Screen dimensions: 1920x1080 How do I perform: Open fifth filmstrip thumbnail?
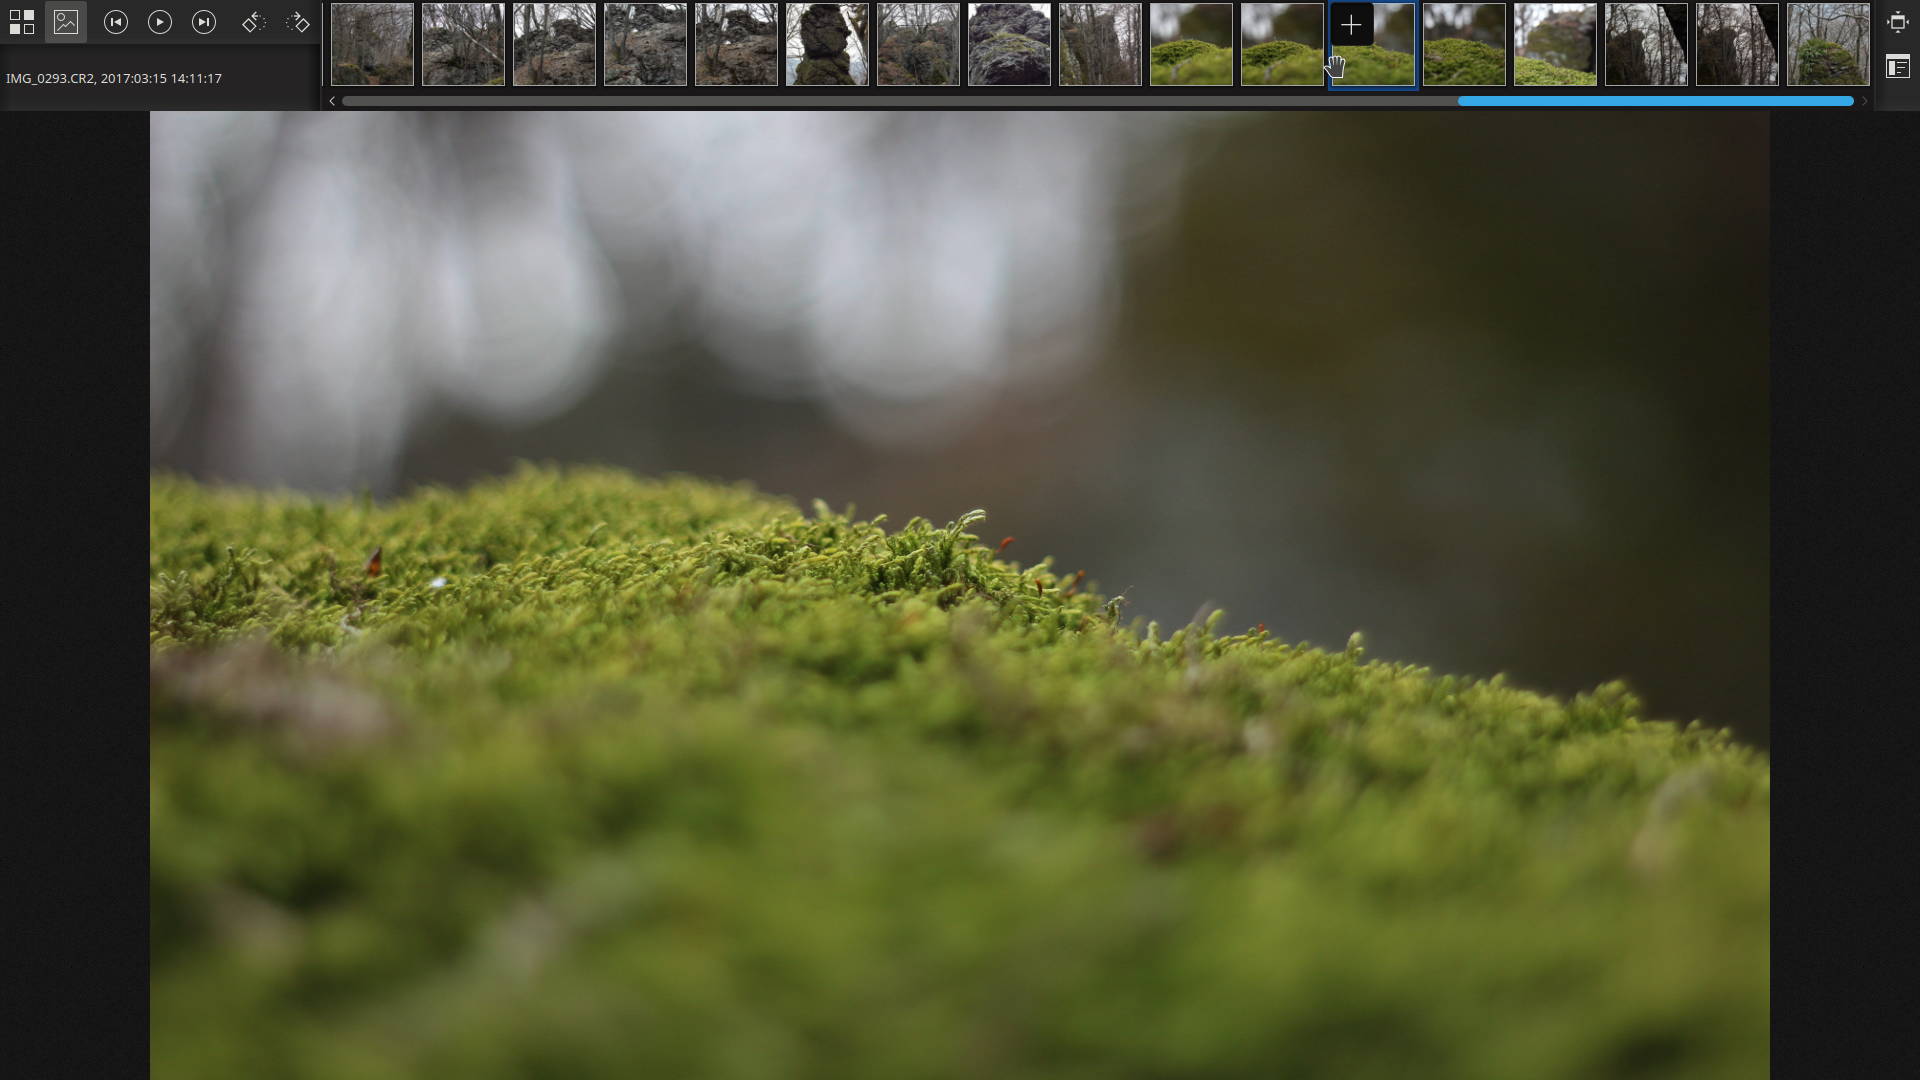tap(736, 44)
